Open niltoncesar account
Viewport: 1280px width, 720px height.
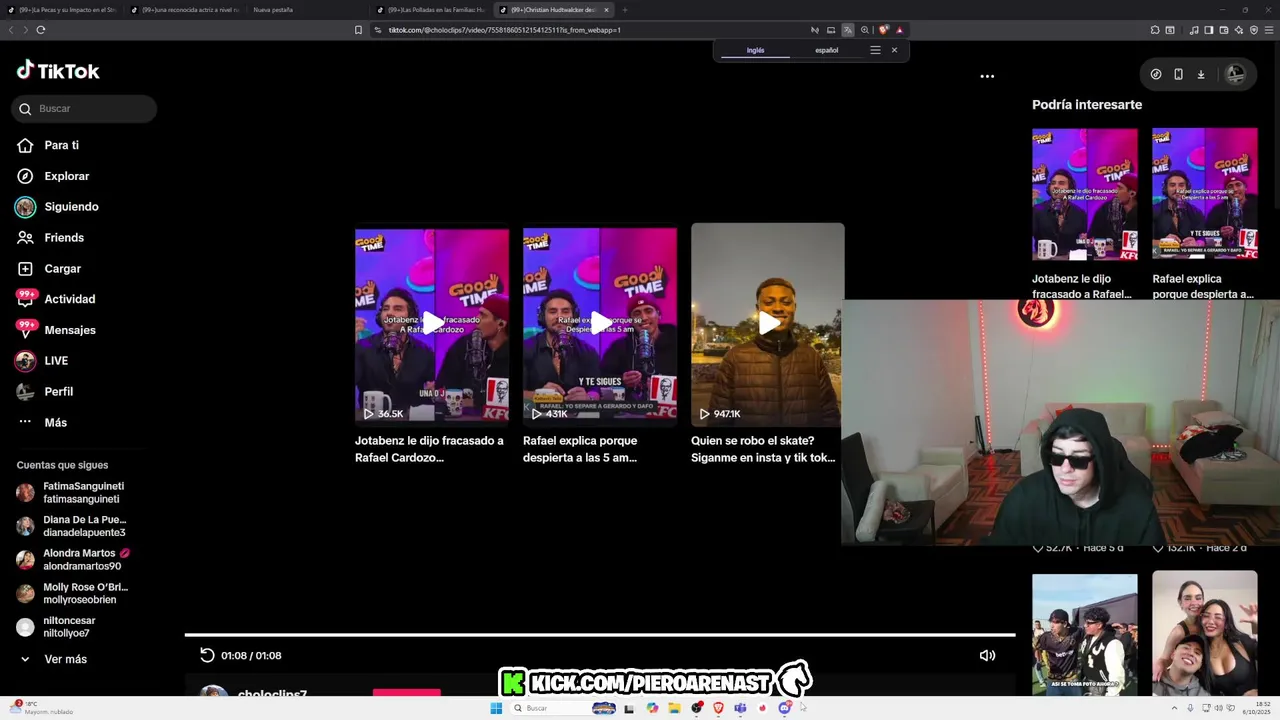[56, 627]
